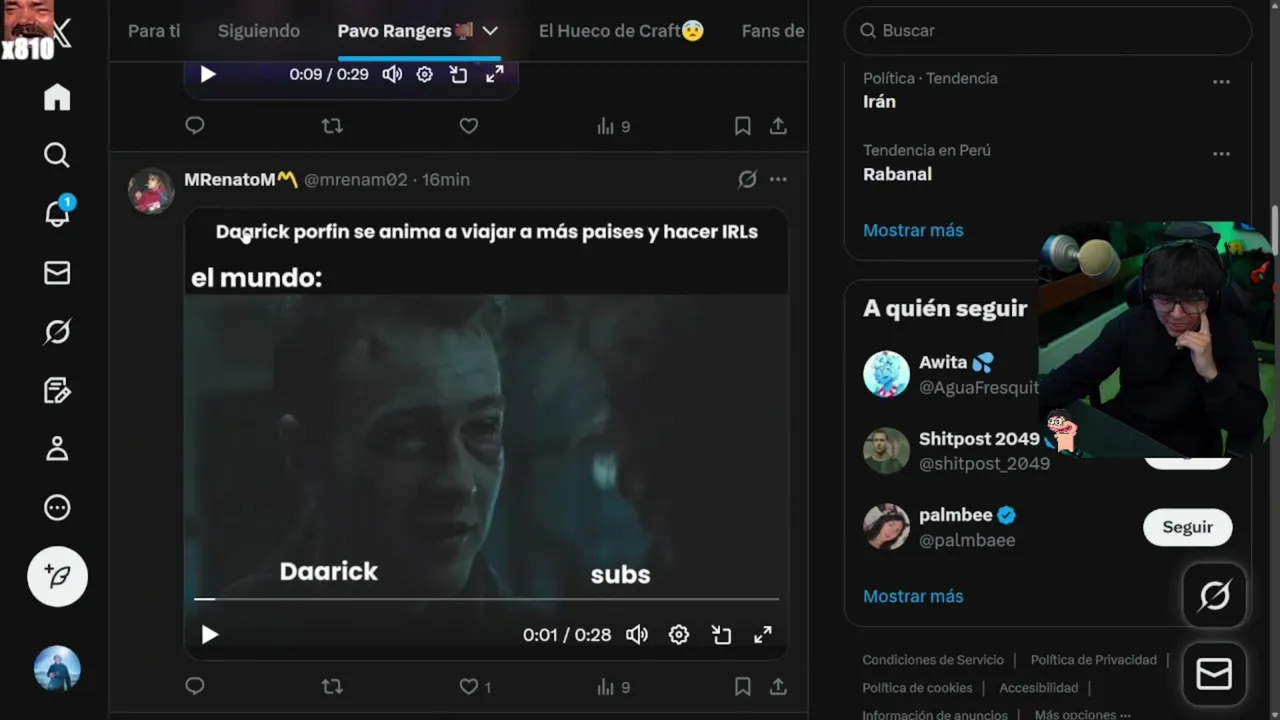Expand upper video to fullscreen
The height and width of the screenshot is (720, 1280).
pyautogui.click(x=494, y=74)
